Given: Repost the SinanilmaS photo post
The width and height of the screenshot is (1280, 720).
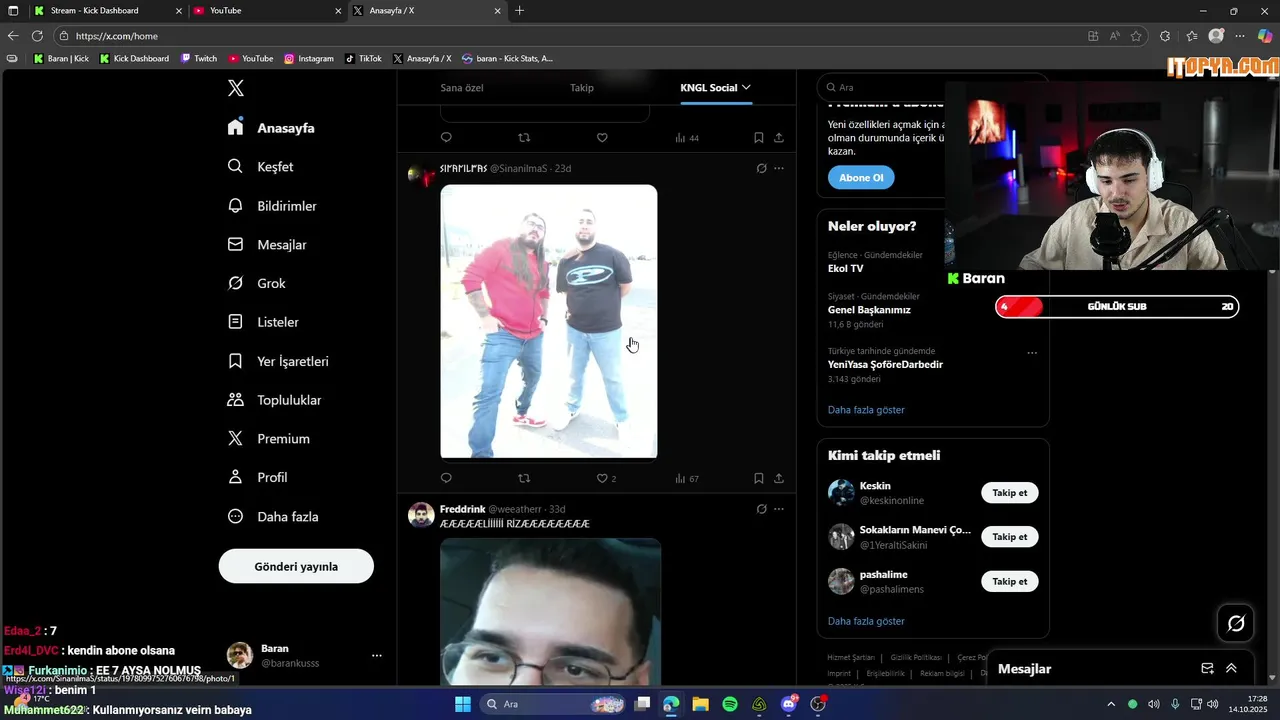Looking at the screenshot, I should tap(524, 478).
